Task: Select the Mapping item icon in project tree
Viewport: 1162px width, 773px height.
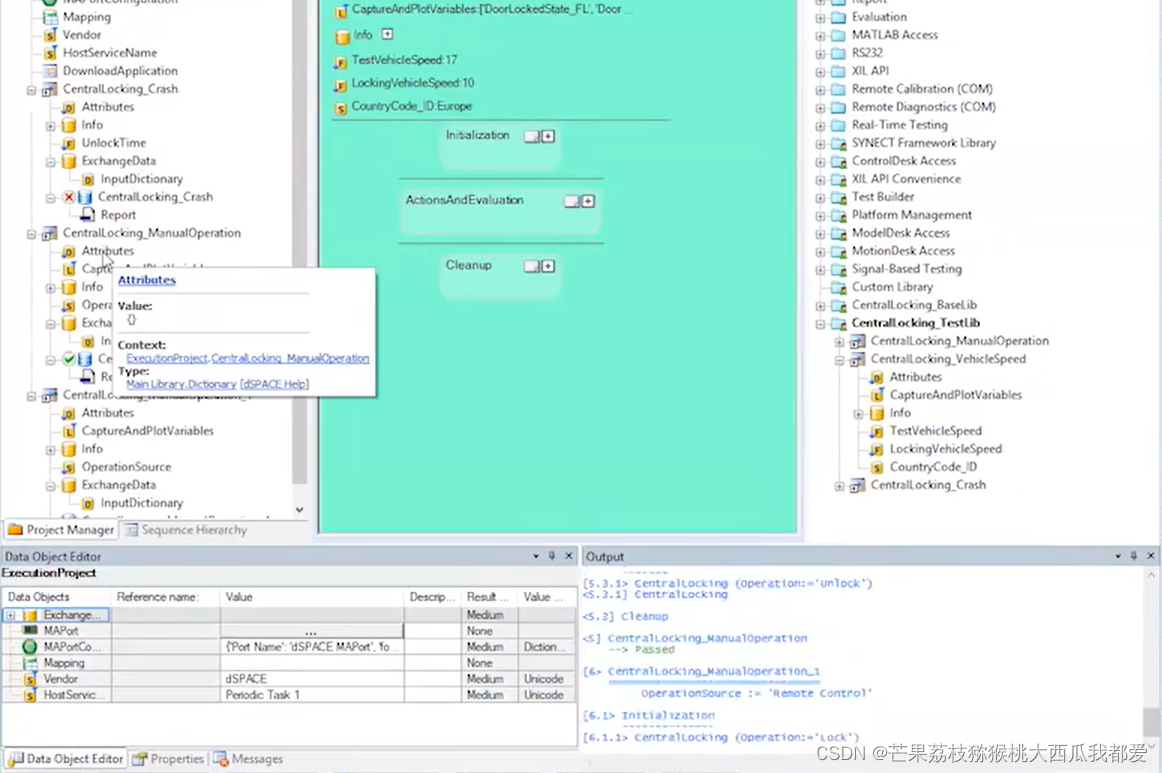Action: tap(50, 17)
